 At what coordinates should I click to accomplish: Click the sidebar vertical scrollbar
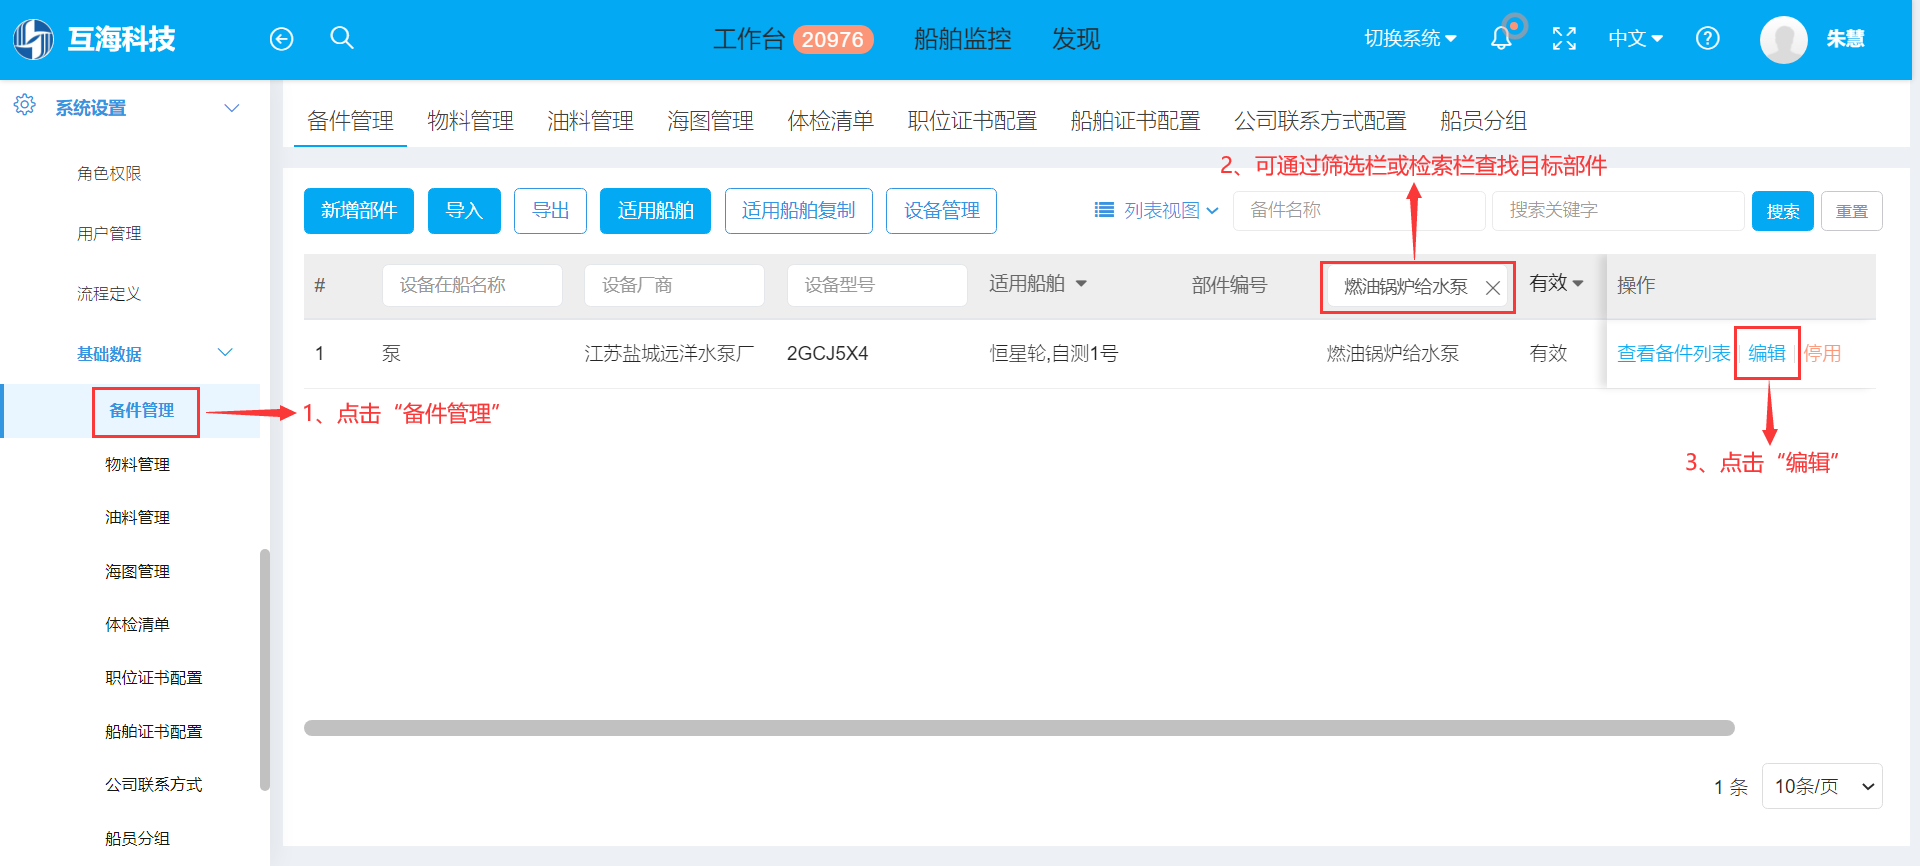(x=265, y=670)
